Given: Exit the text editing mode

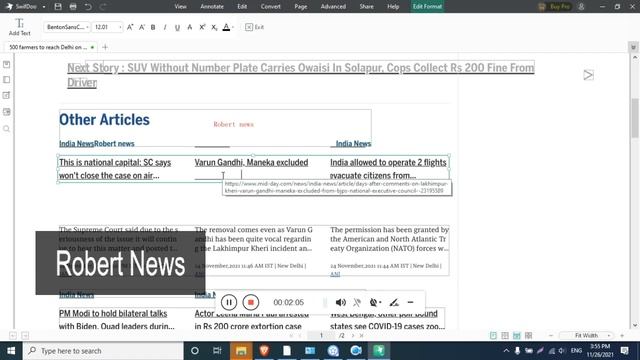Looking at the screenshot, I should (254, 27).
